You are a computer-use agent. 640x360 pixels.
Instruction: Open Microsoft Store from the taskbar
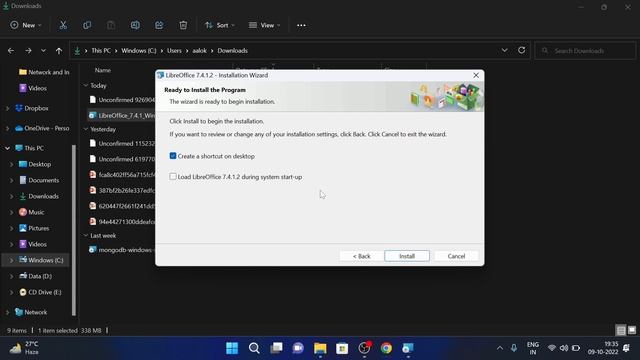(342, 348)
